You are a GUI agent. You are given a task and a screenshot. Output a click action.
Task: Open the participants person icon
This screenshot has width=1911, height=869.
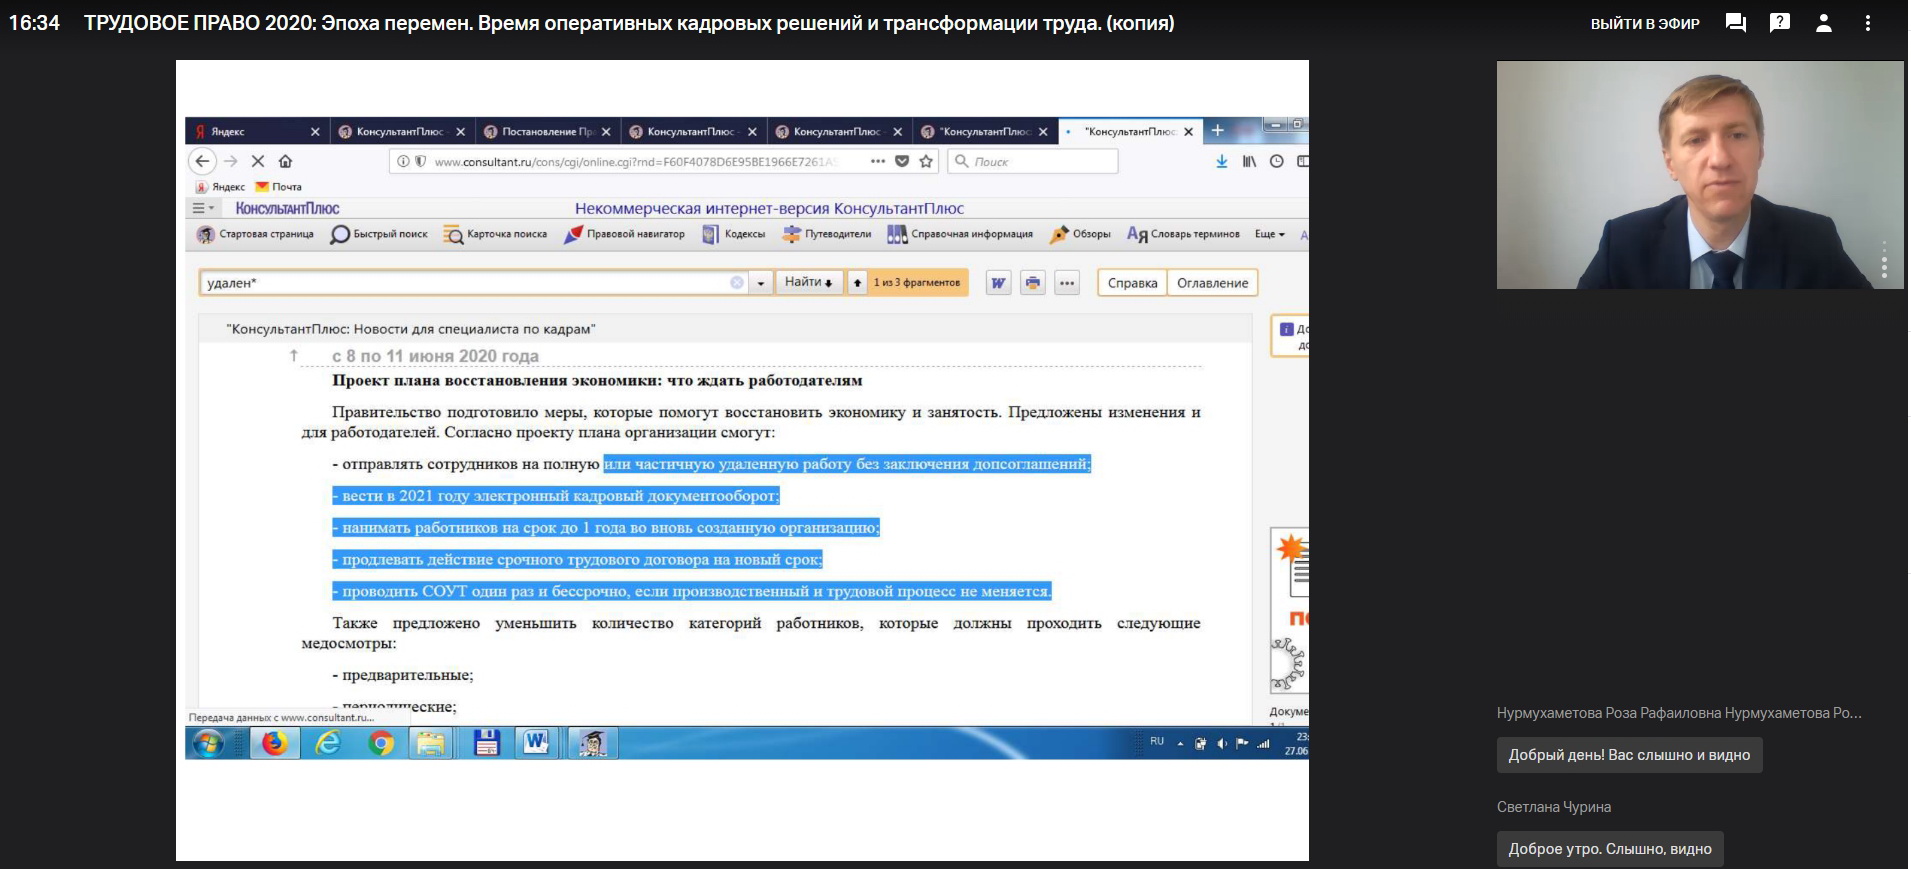coord(1824,23)
